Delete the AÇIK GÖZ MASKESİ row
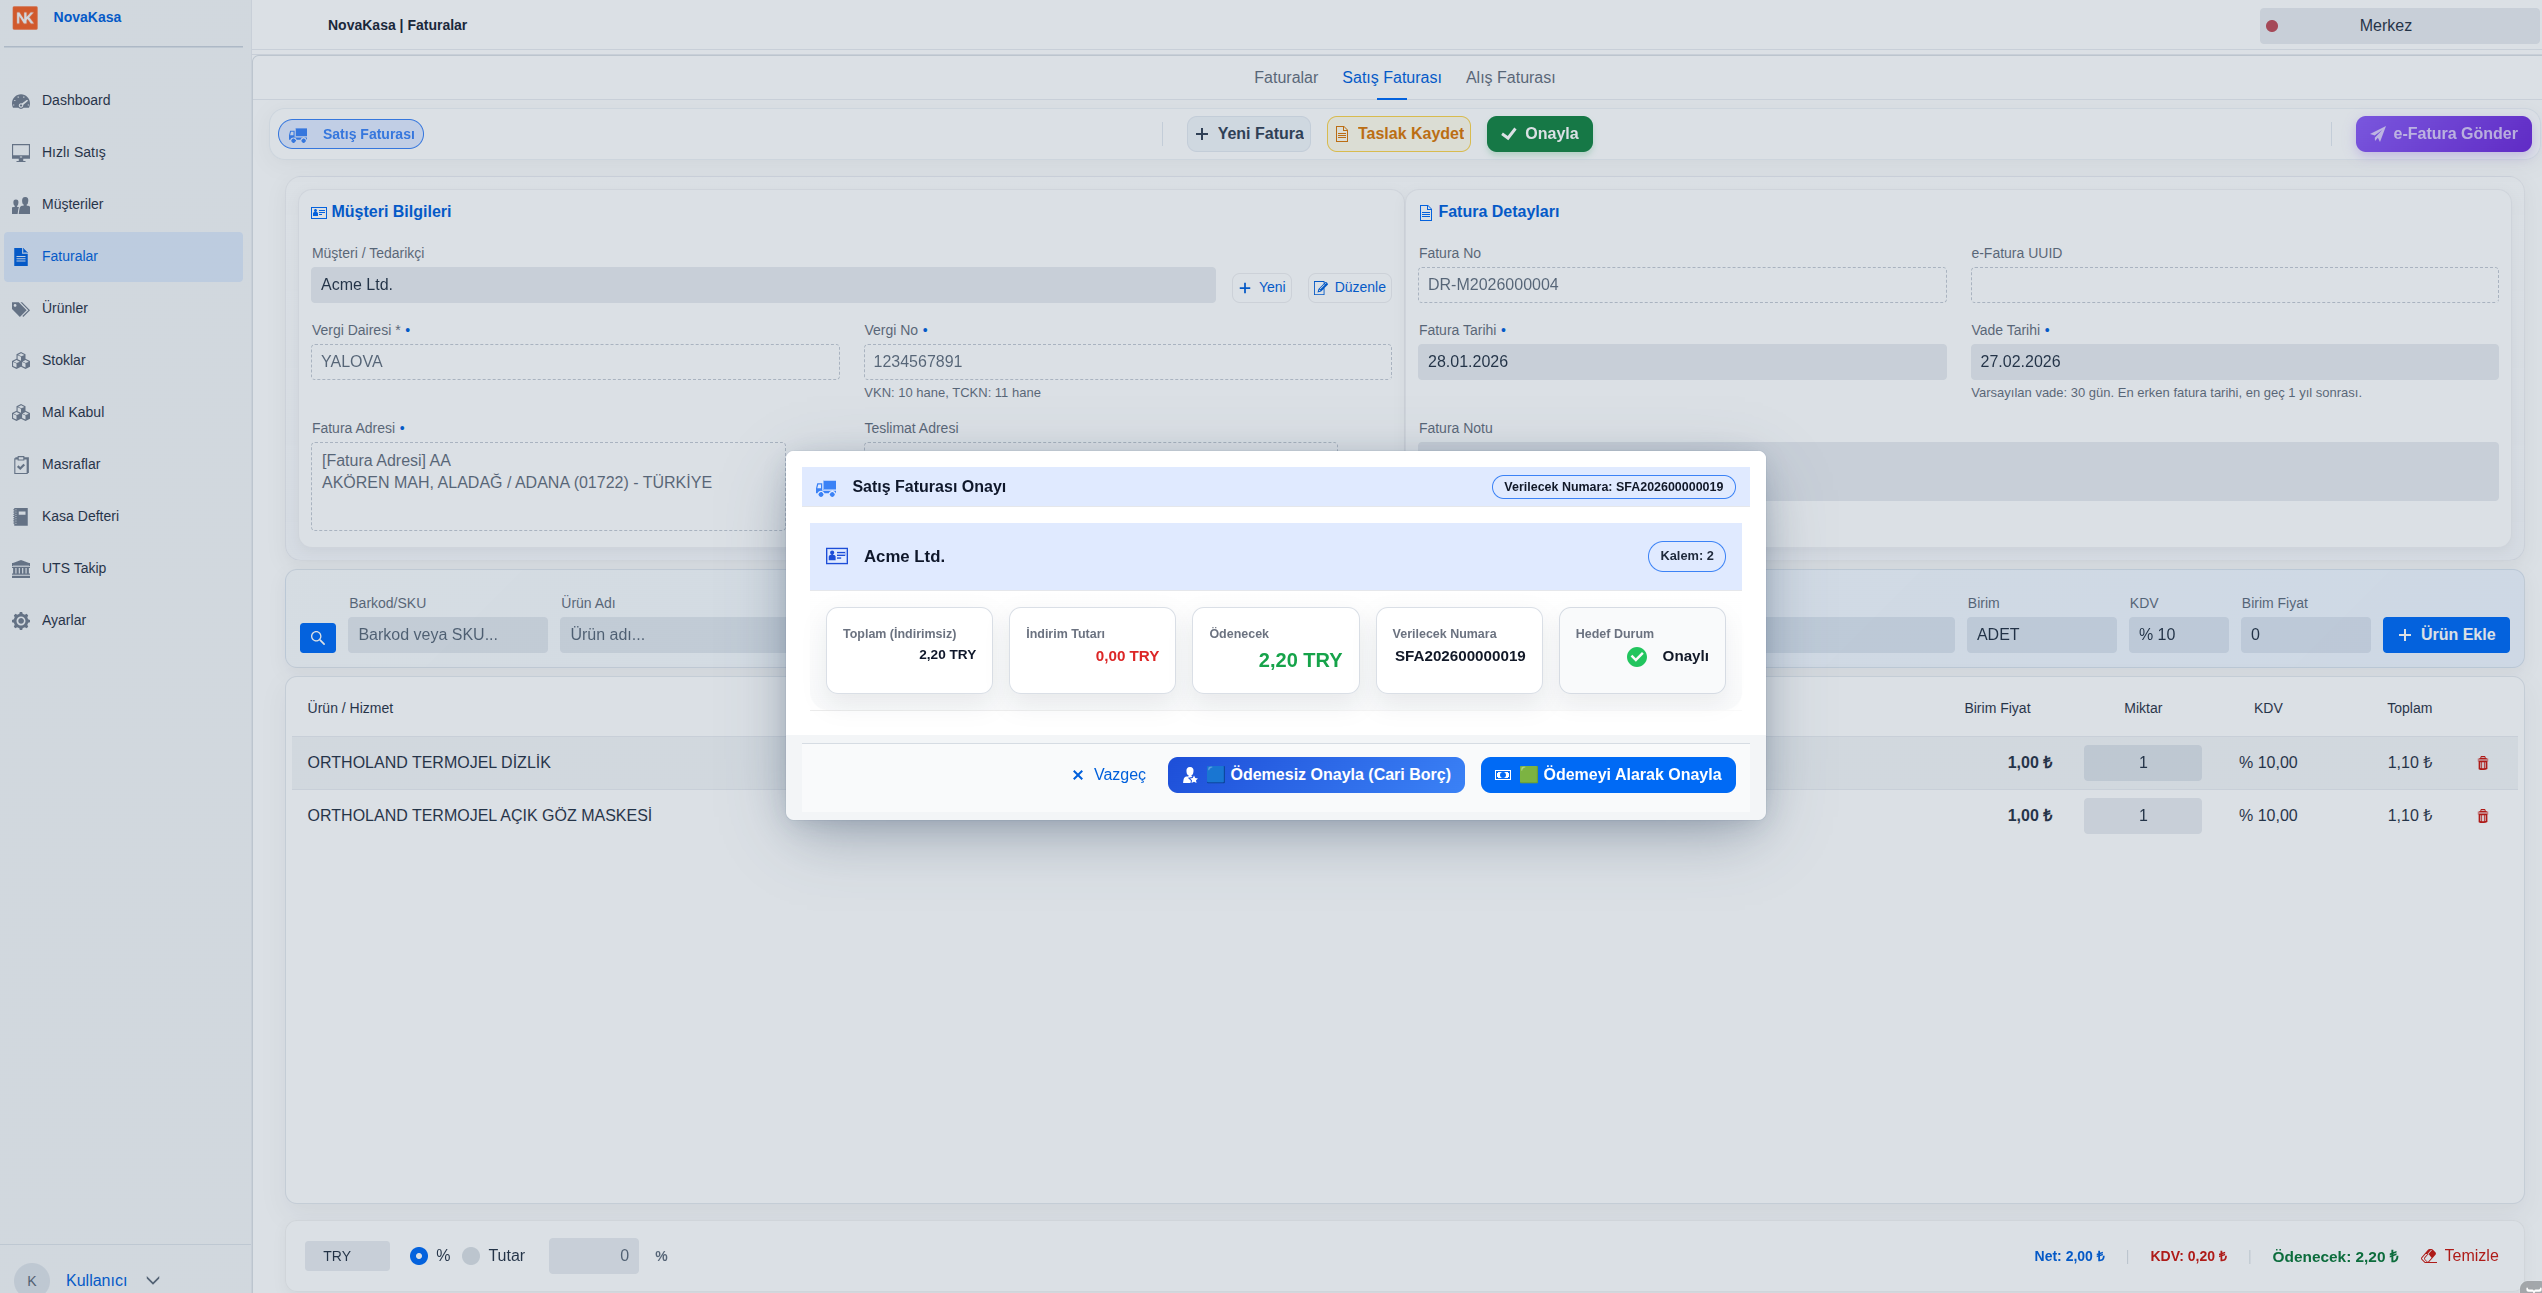Viewport: 2542px width, 1293px height. [x=2482, y=816]
